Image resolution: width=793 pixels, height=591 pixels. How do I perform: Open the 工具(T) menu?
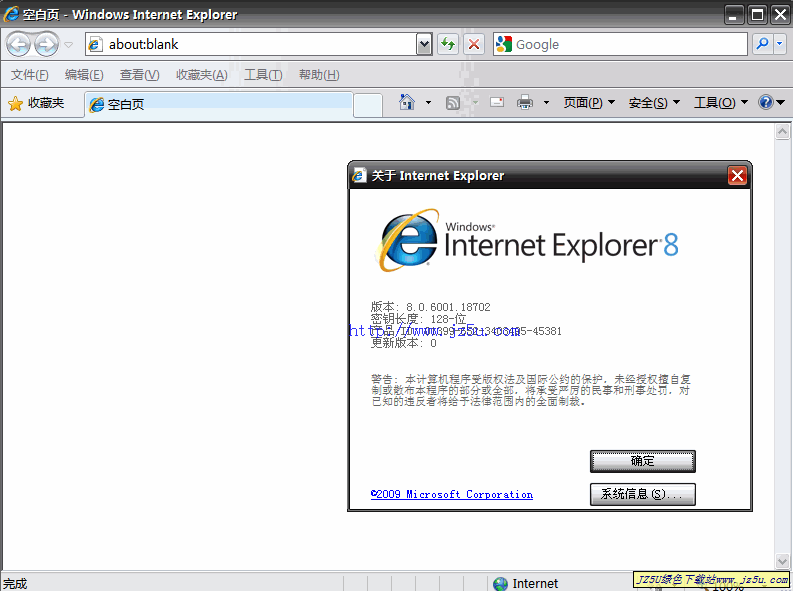(x=263, y=75)
